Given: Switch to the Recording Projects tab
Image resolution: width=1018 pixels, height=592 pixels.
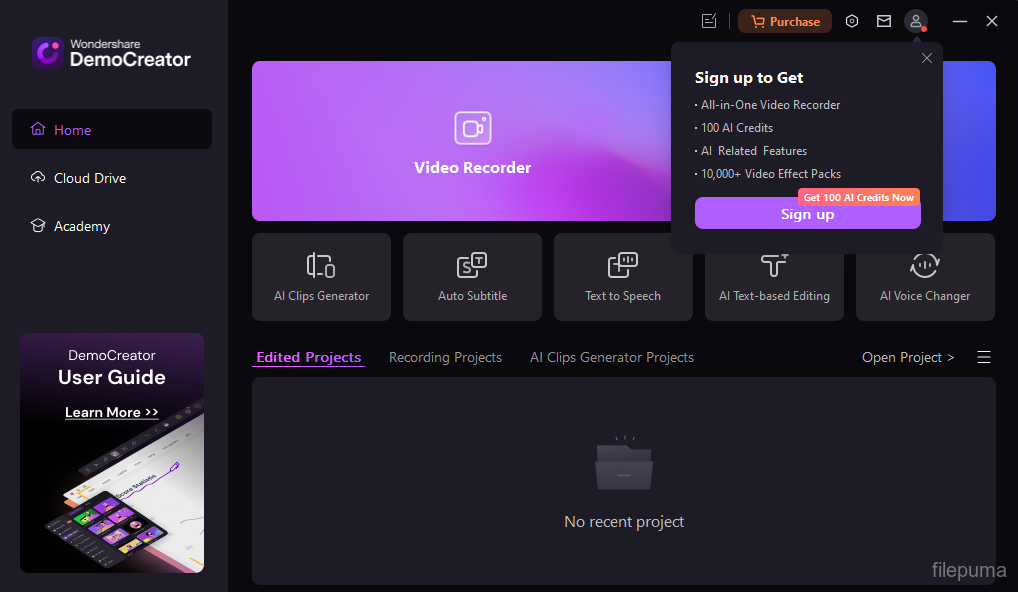Looking at the screenshot, I should 445,357.
